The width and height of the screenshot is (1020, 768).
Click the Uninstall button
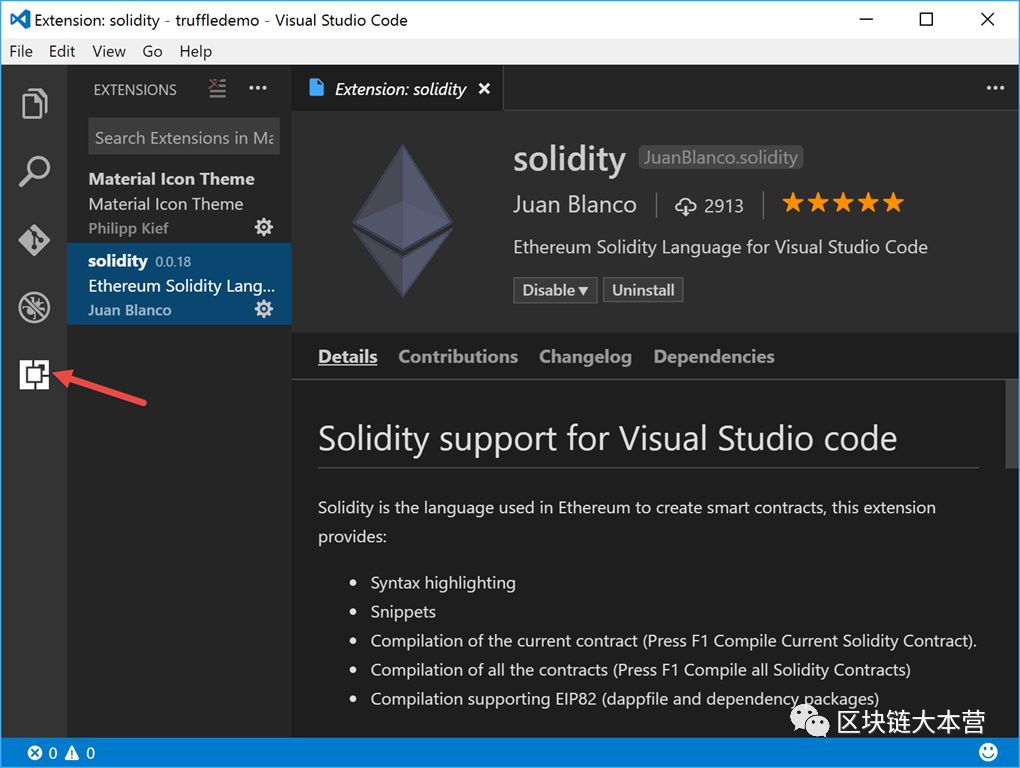[x=643, y=290]
